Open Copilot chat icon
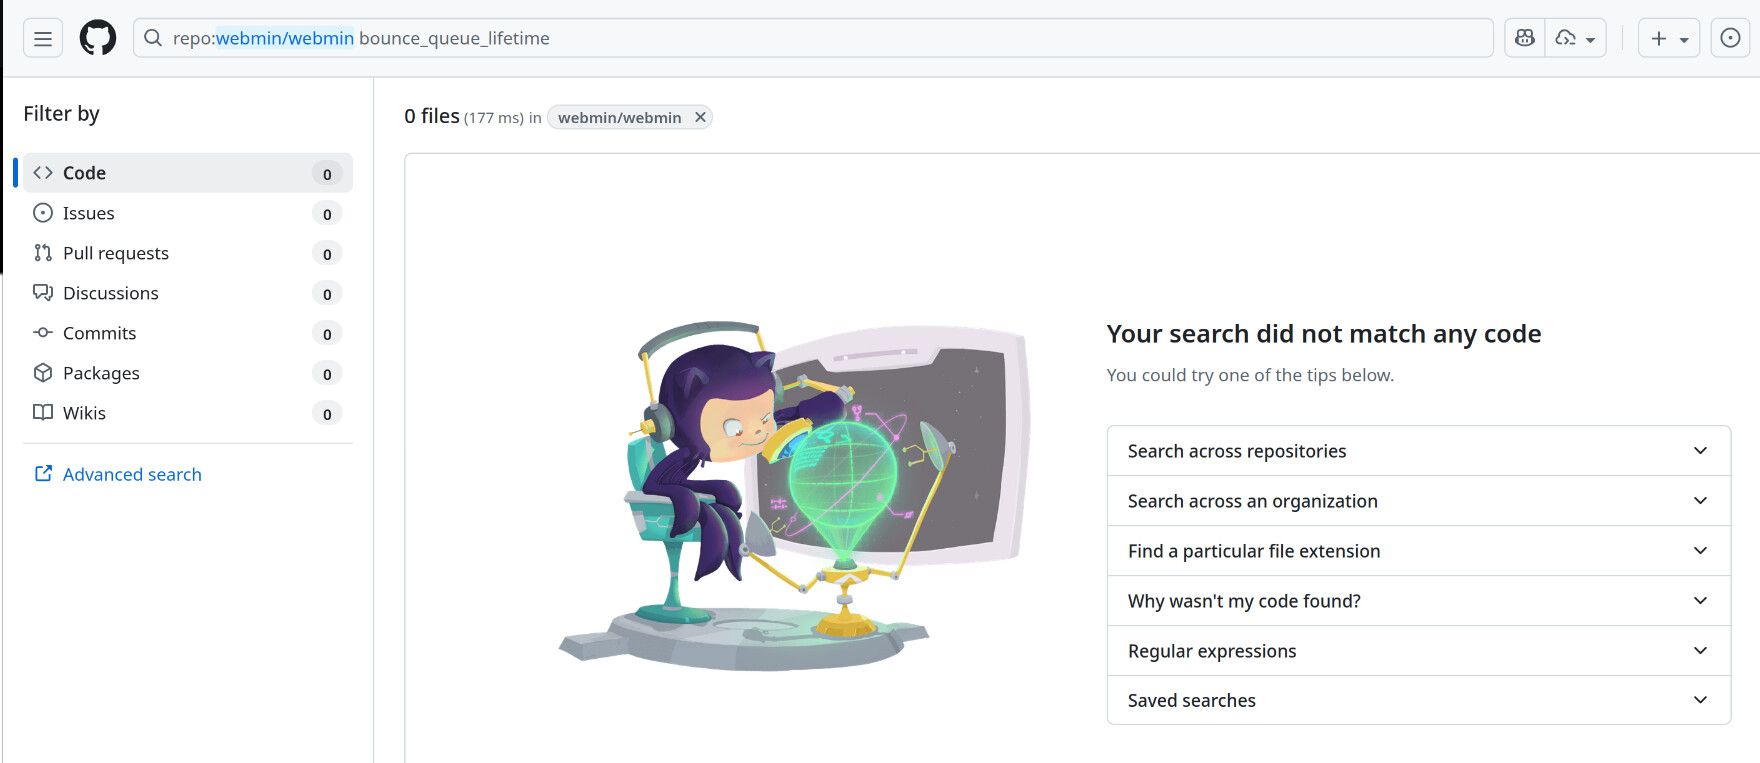The image size is (1760, 763). pyautogui.click(x=1525, y=38)
